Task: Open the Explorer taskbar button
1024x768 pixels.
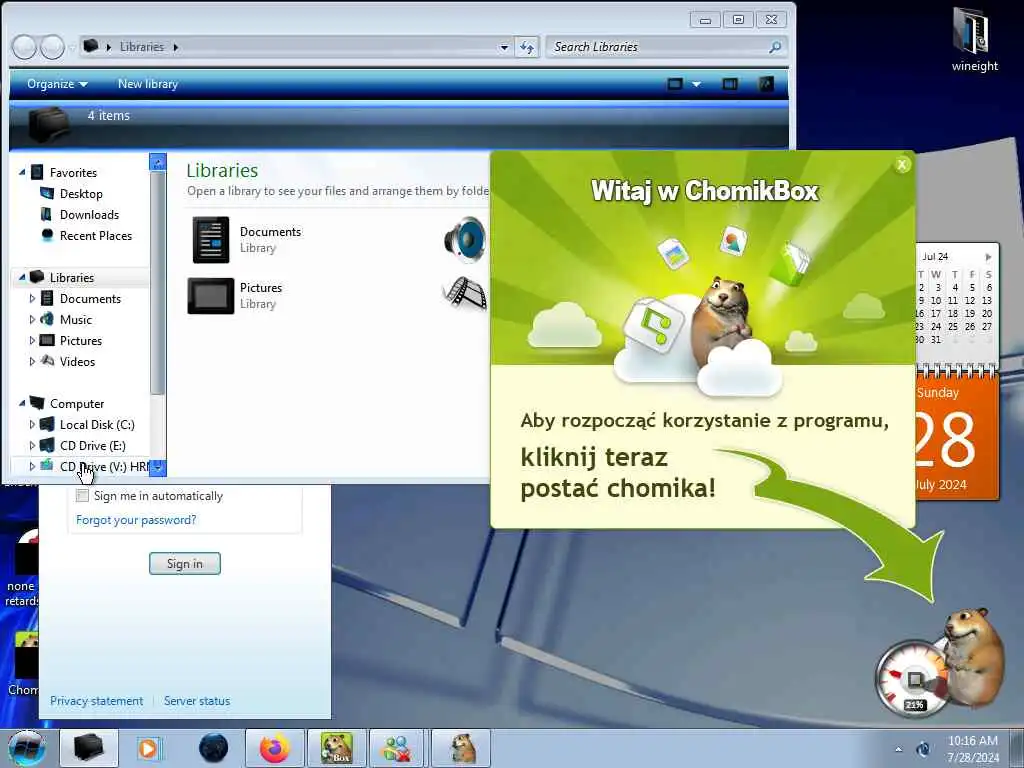Action: tap(89, 748)
